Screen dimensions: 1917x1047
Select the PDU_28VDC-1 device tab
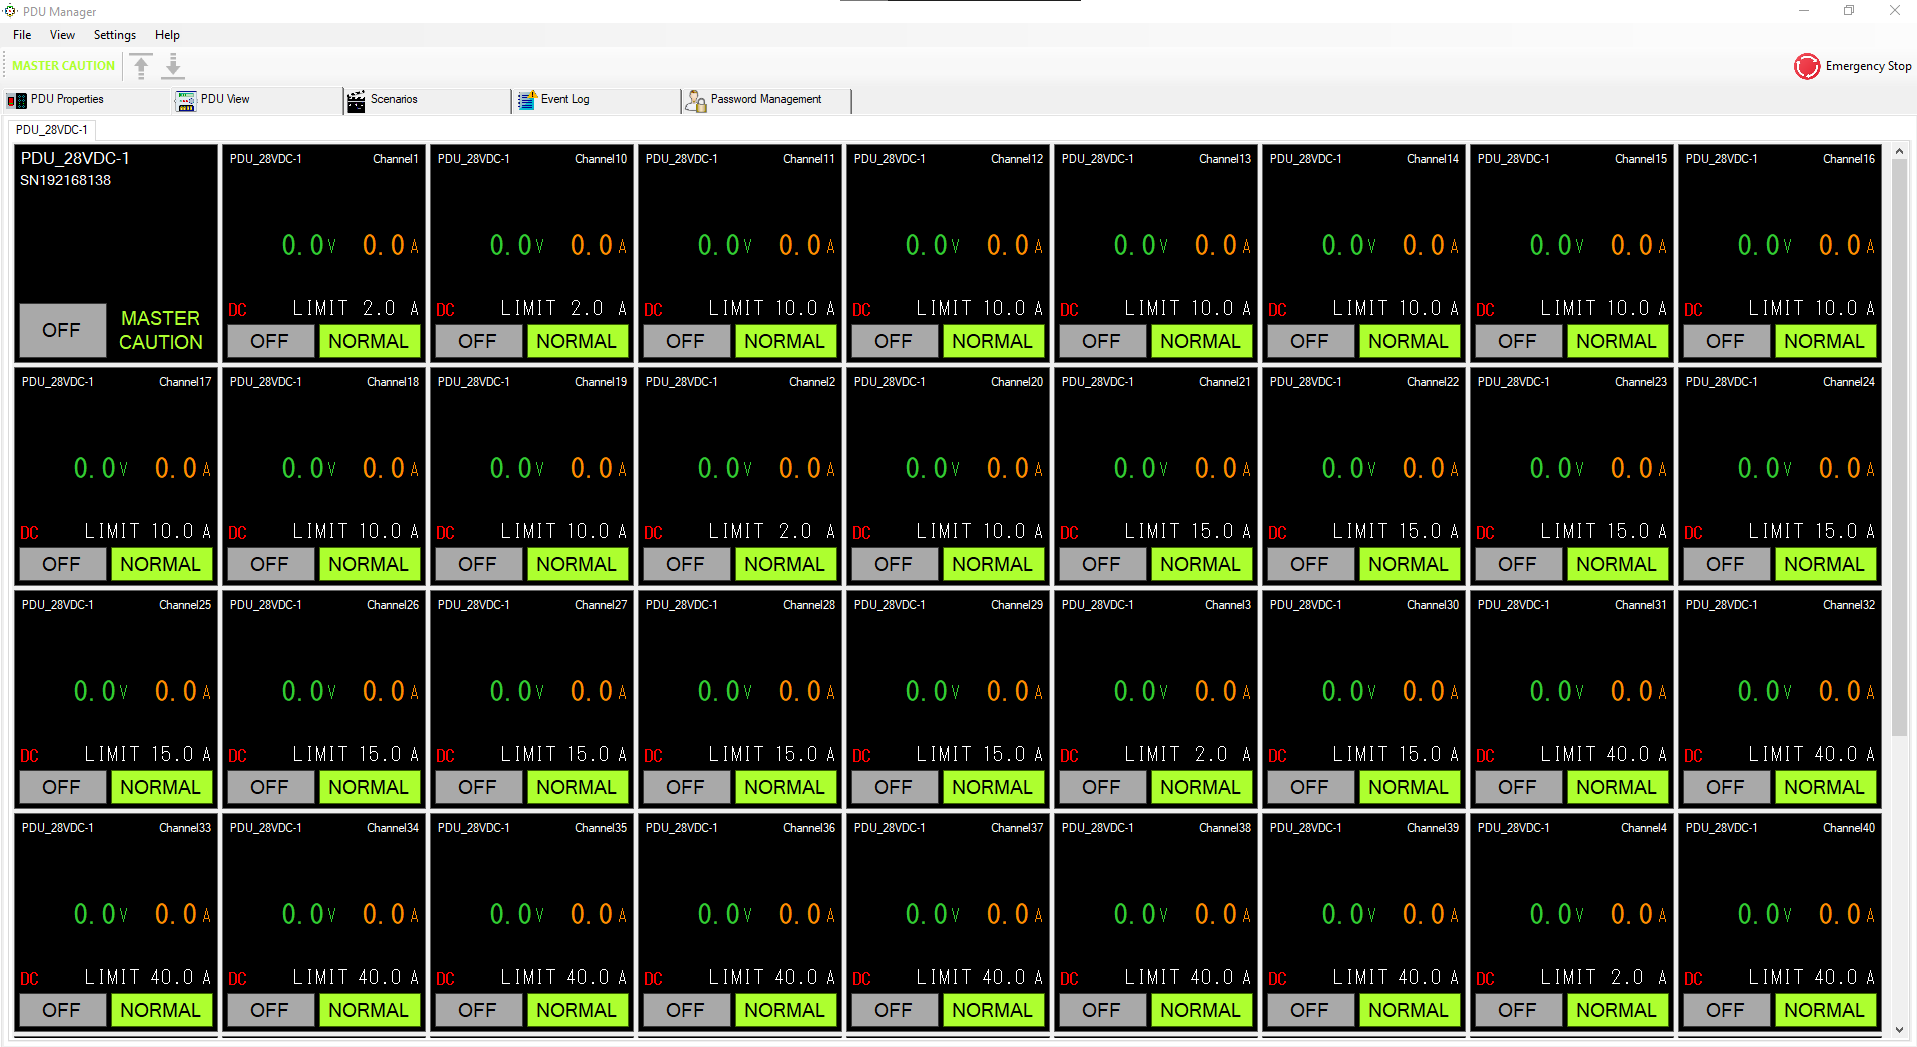coord(52,130)
